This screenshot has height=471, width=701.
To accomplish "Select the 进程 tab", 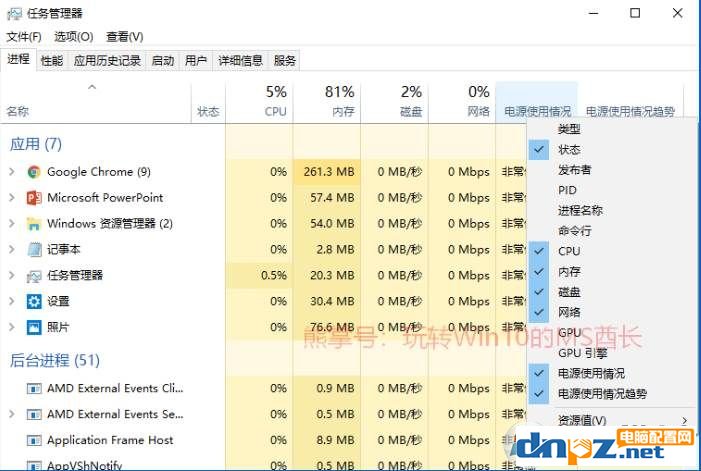I will [x=18, y=59].
